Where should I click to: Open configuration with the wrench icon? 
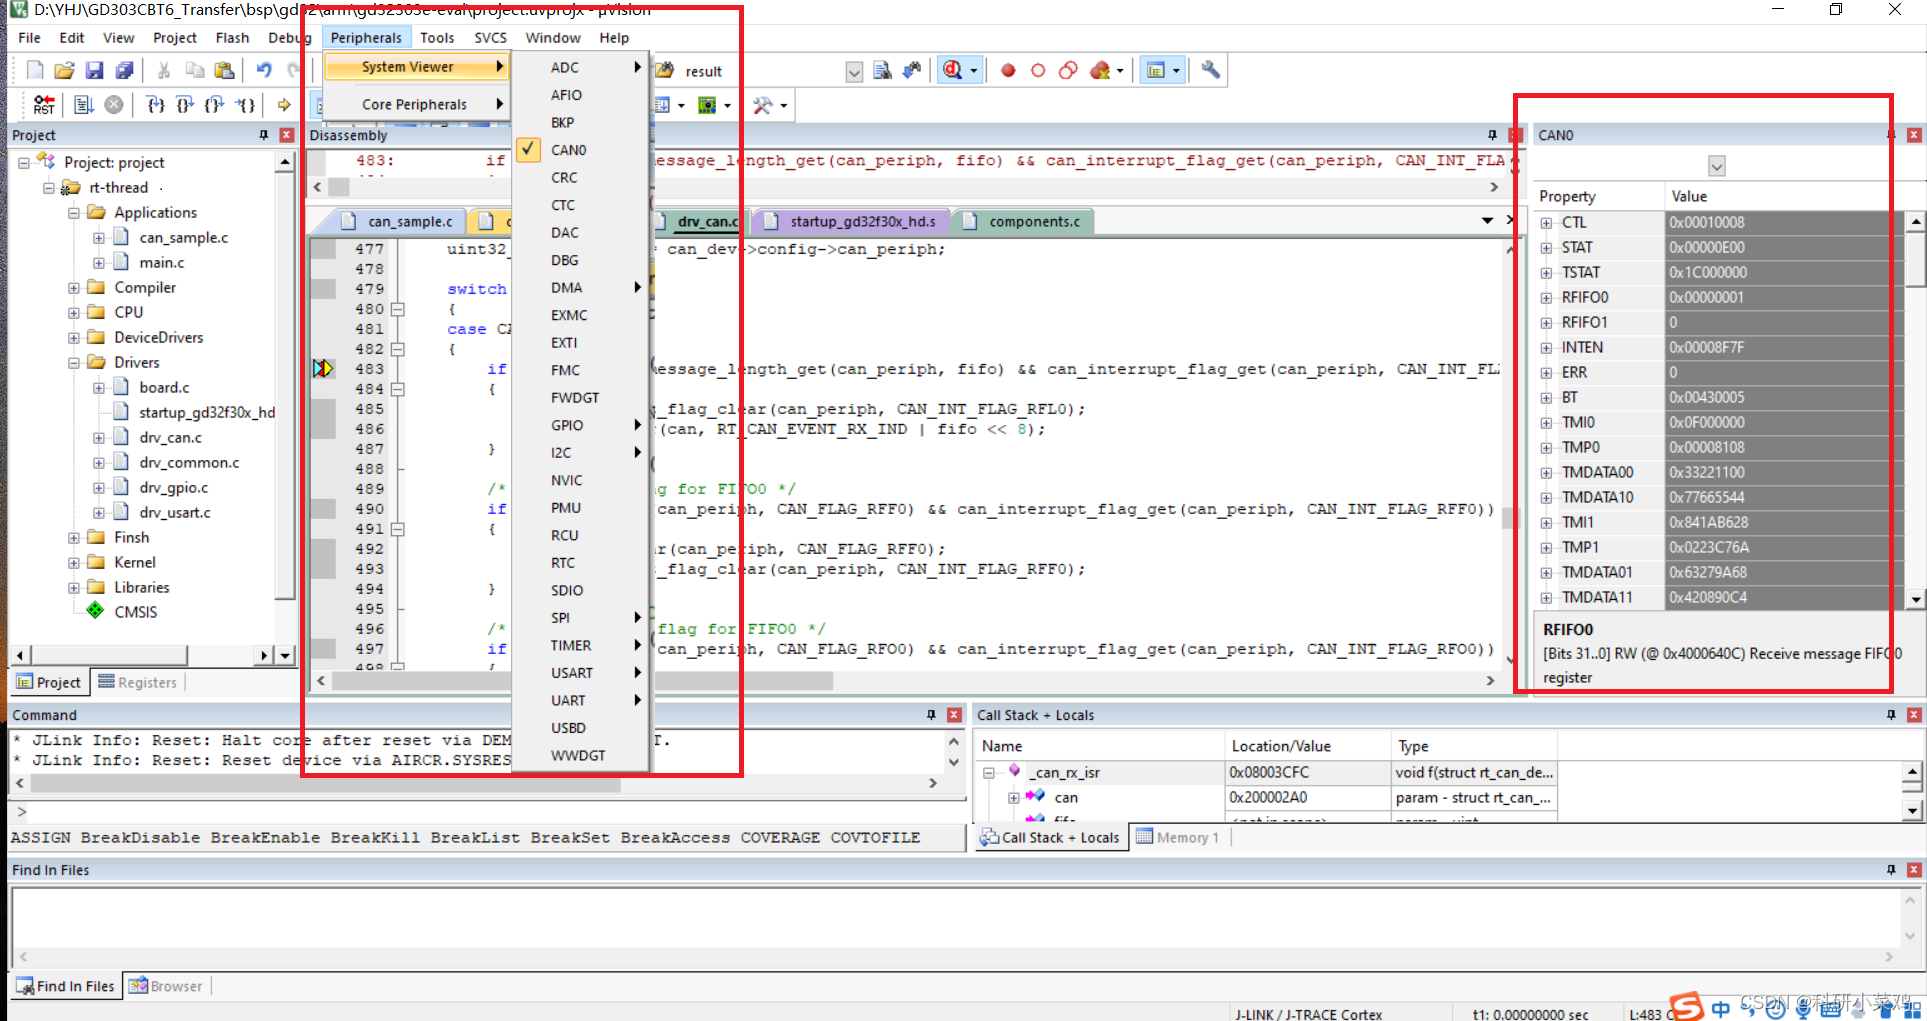1211,70
